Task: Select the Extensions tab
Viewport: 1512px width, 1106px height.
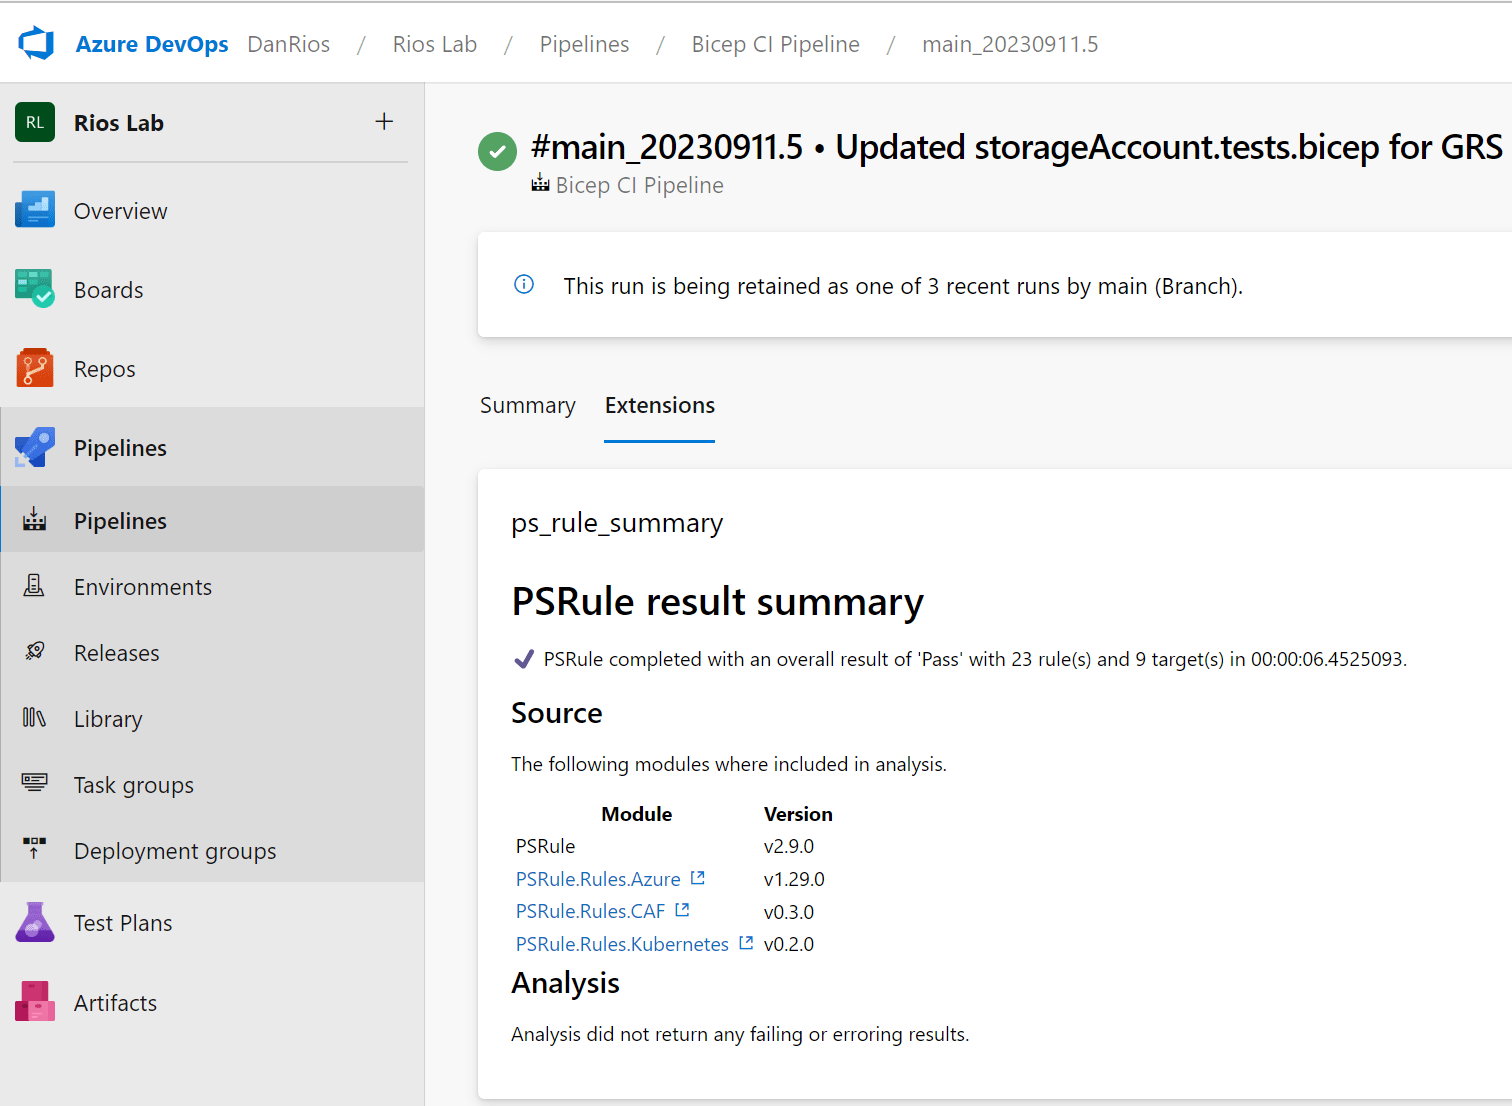Action: 659,405
